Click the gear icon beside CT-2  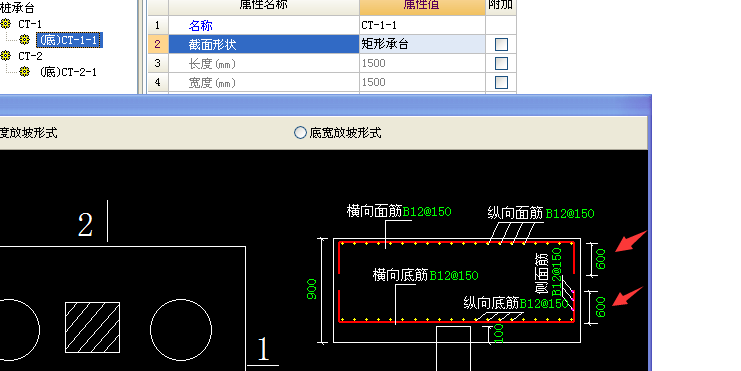6,56
